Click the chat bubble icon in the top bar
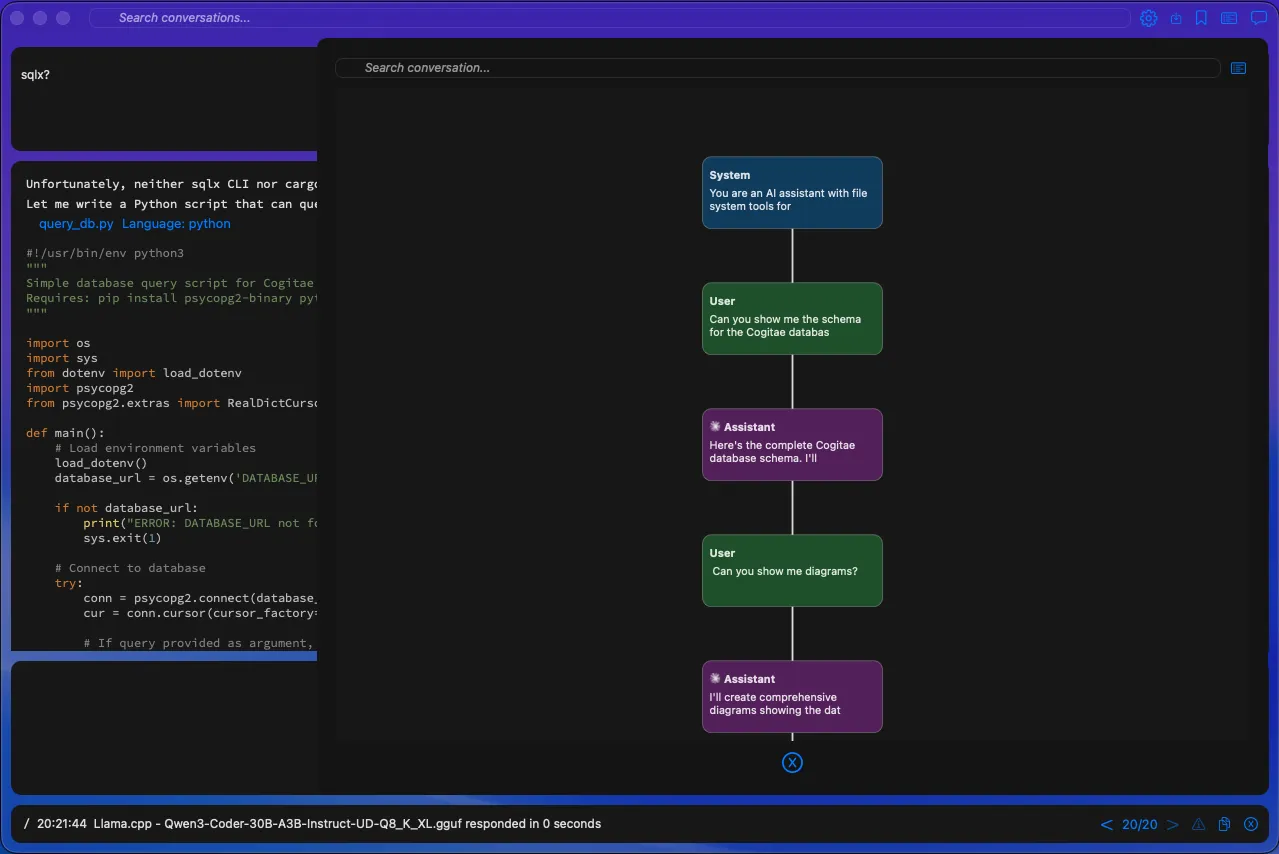Viewport: 1279px width, 854px height. tap(1258, 18)
